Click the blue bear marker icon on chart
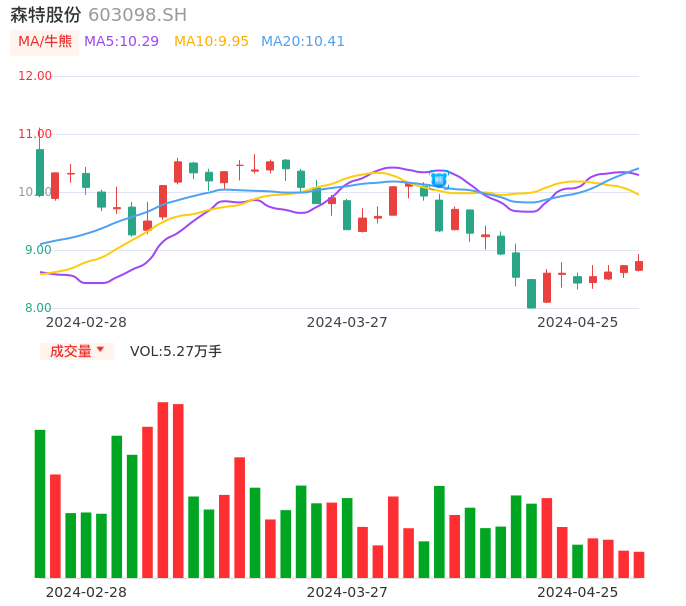Screen dimensions: 686x606 point(438,180)
